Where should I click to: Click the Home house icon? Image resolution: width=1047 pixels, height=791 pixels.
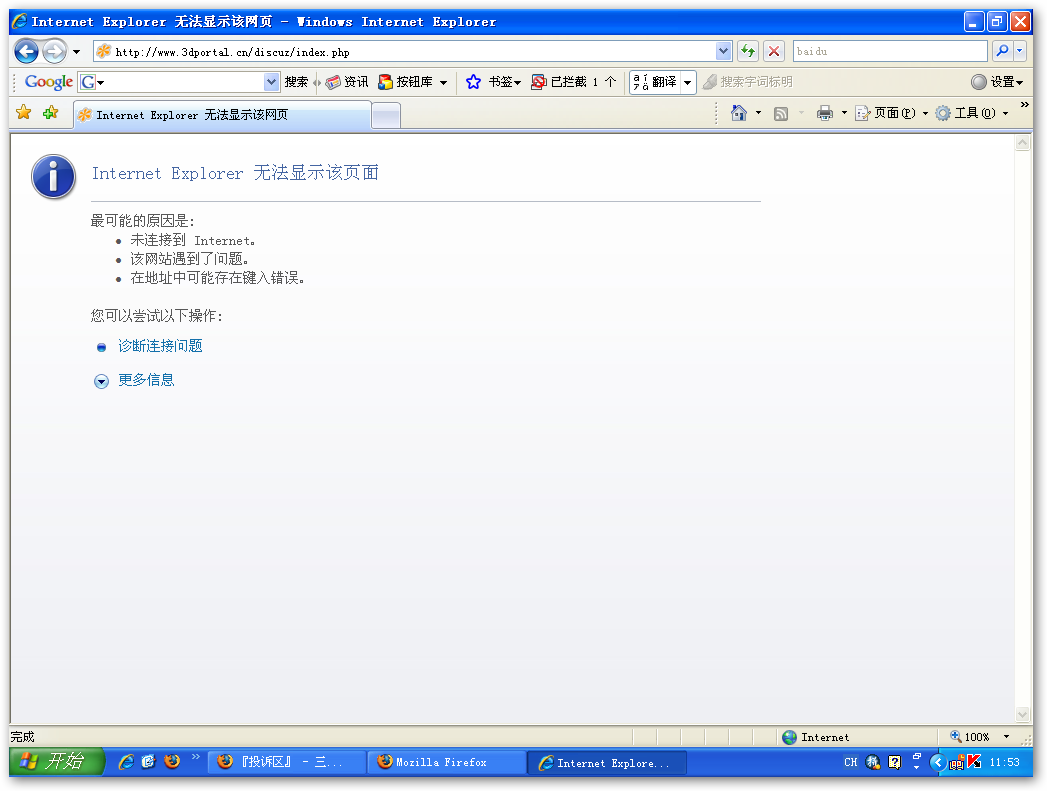pyautogui.click(x=739, y=113)
